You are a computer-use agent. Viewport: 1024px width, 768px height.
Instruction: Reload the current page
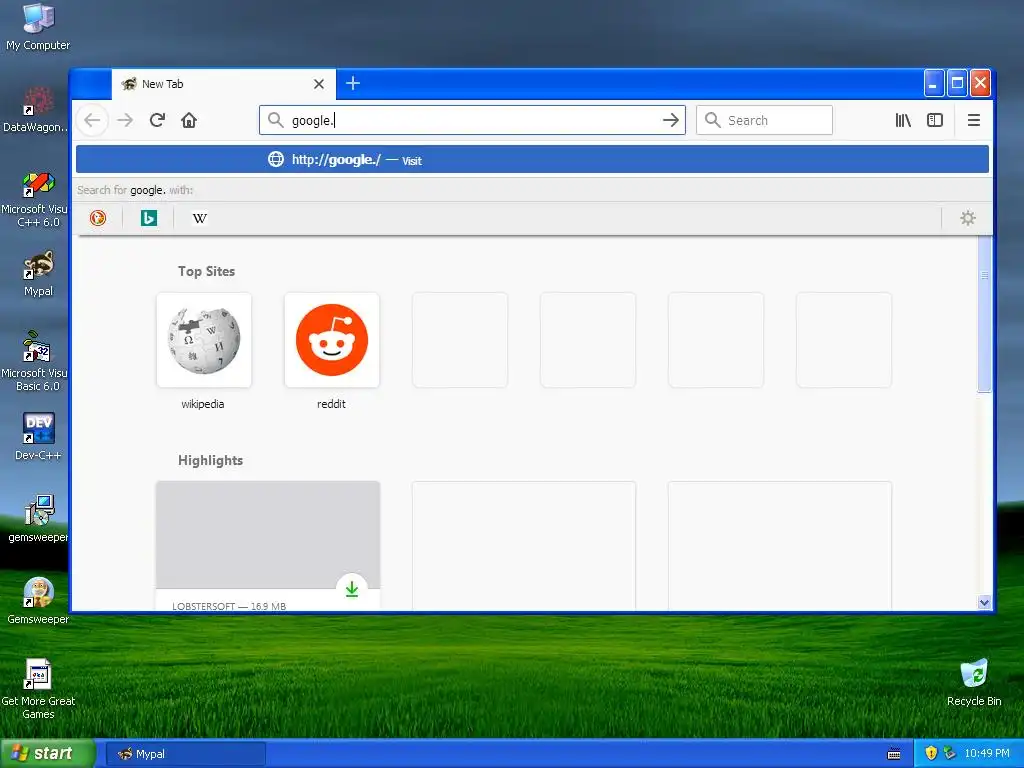tap(157, 120)
